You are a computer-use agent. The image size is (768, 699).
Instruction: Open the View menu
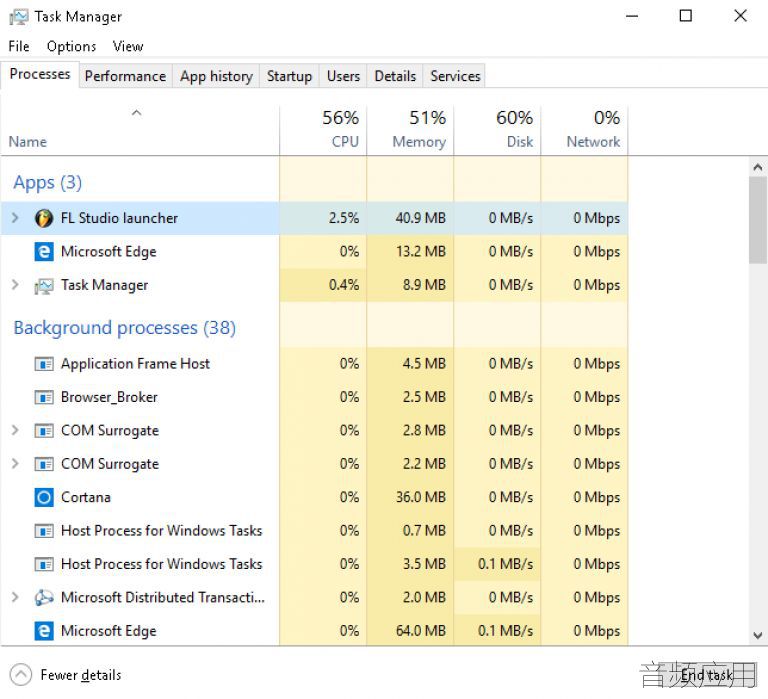(x=128, y=47)
